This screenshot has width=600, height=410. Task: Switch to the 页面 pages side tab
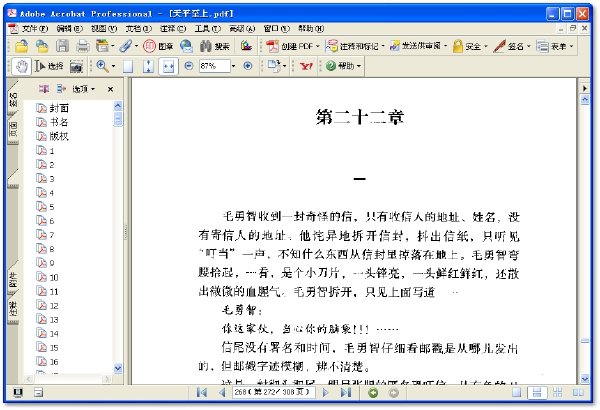[x=13, y=129]
